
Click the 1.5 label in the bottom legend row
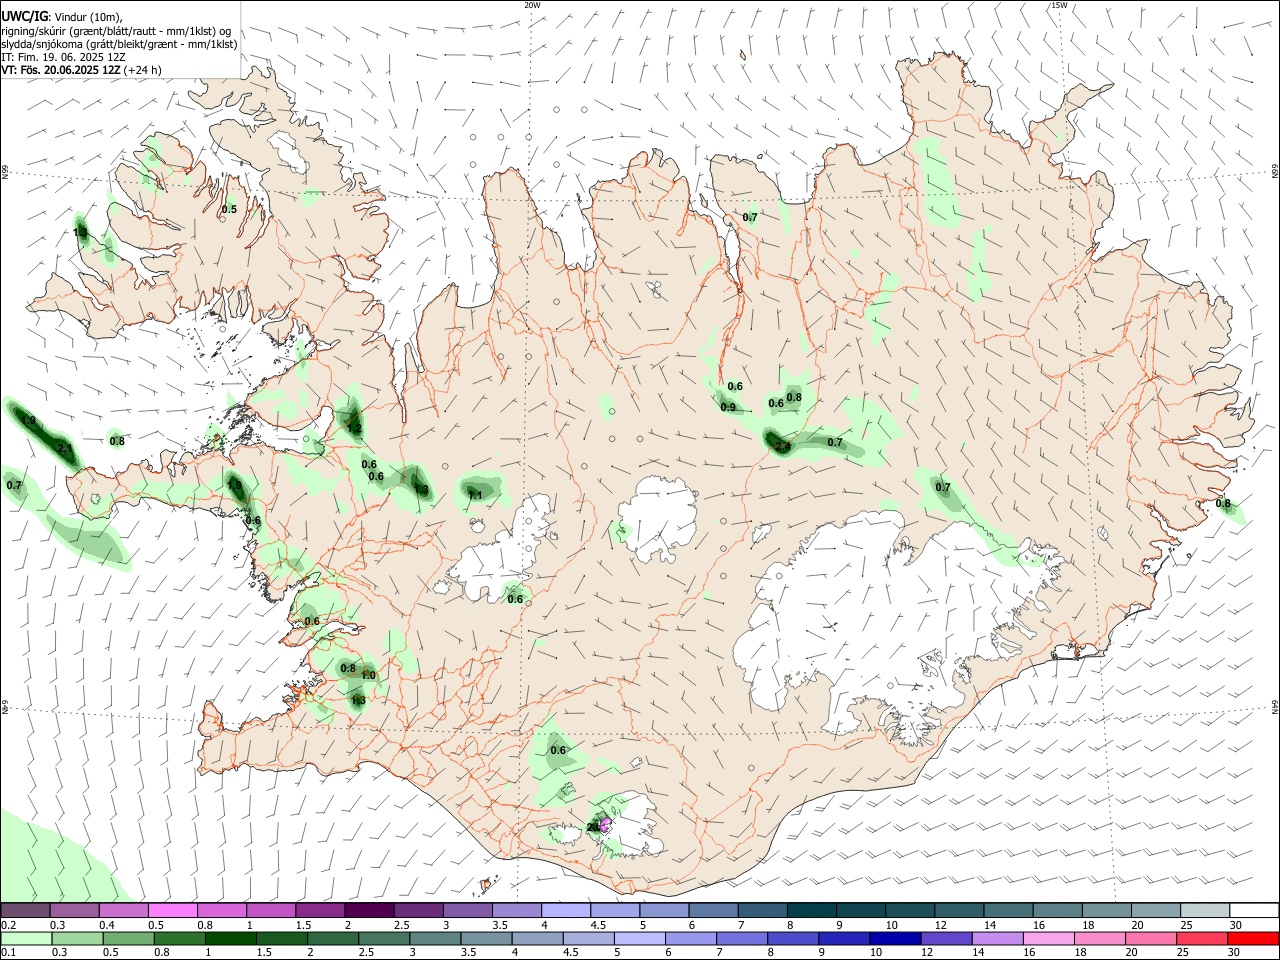click(264, 953)
